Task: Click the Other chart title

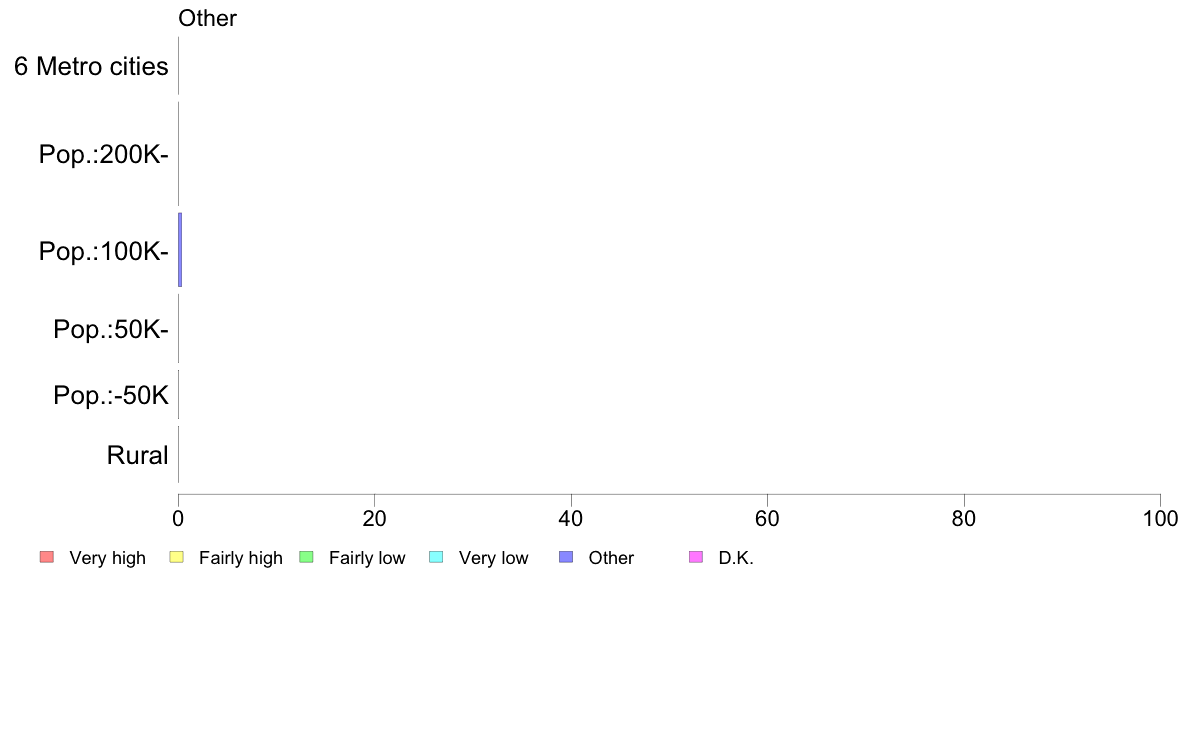Action: click(208, 18)
